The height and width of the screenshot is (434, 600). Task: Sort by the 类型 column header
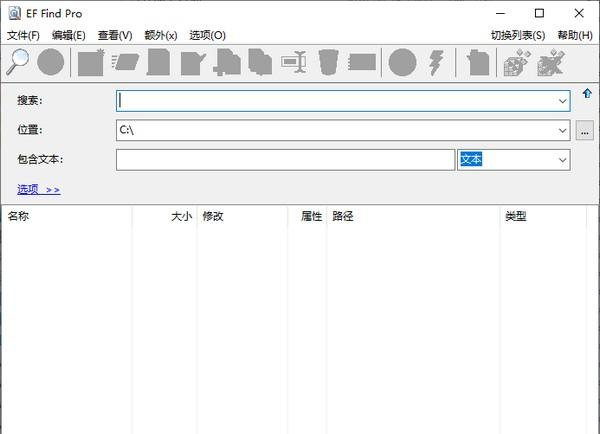(543, 216)
